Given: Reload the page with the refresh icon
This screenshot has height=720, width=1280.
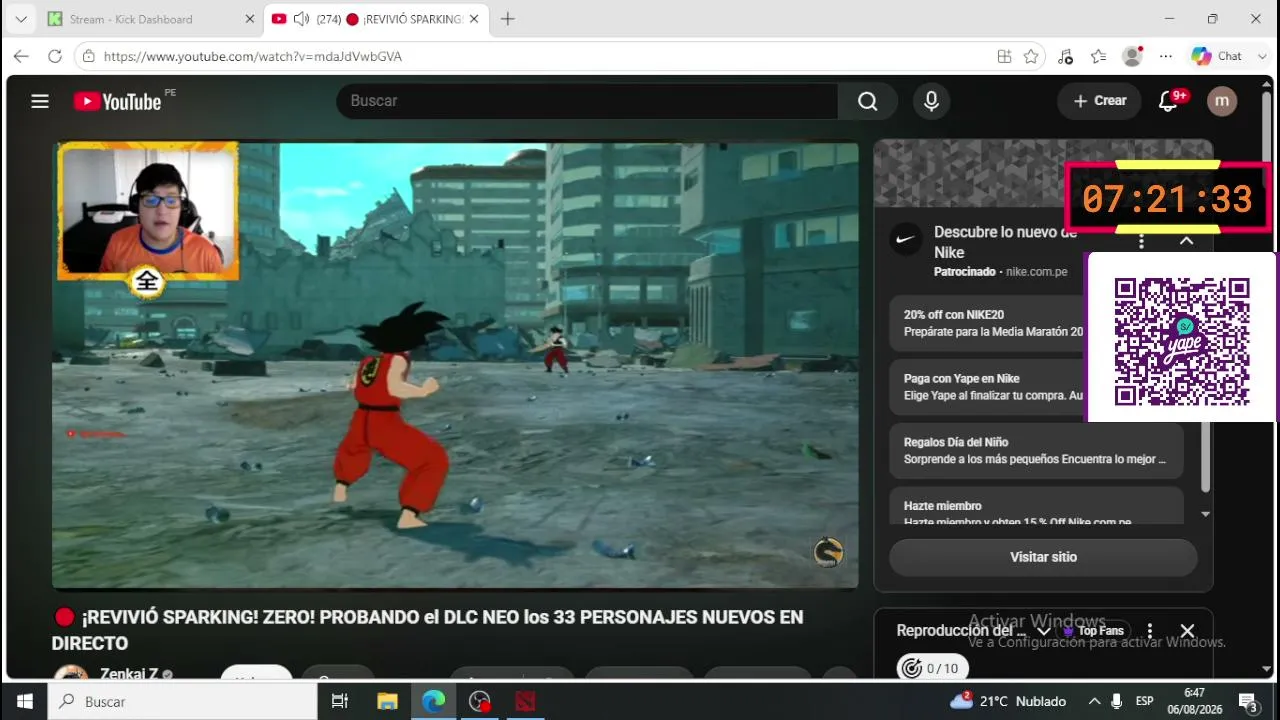Looking at the screenshot, I should [x=55, y=56].
